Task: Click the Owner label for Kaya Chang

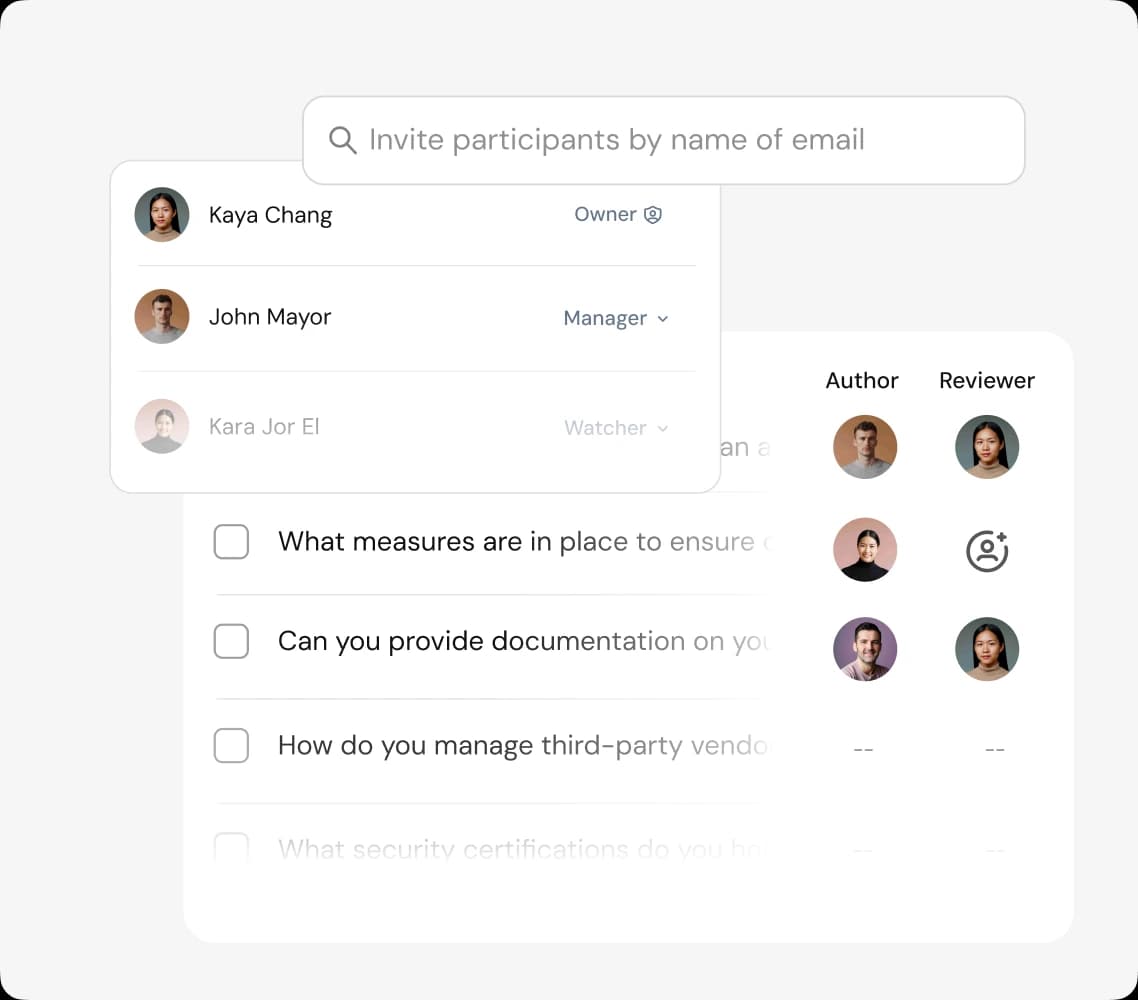Action: 605,215
